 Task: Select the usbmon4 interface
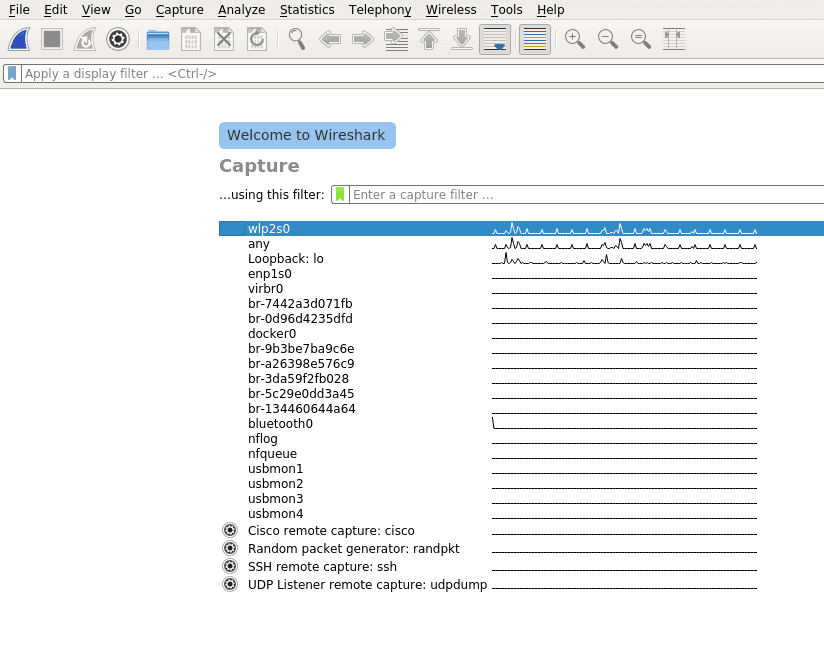(521, 514)
